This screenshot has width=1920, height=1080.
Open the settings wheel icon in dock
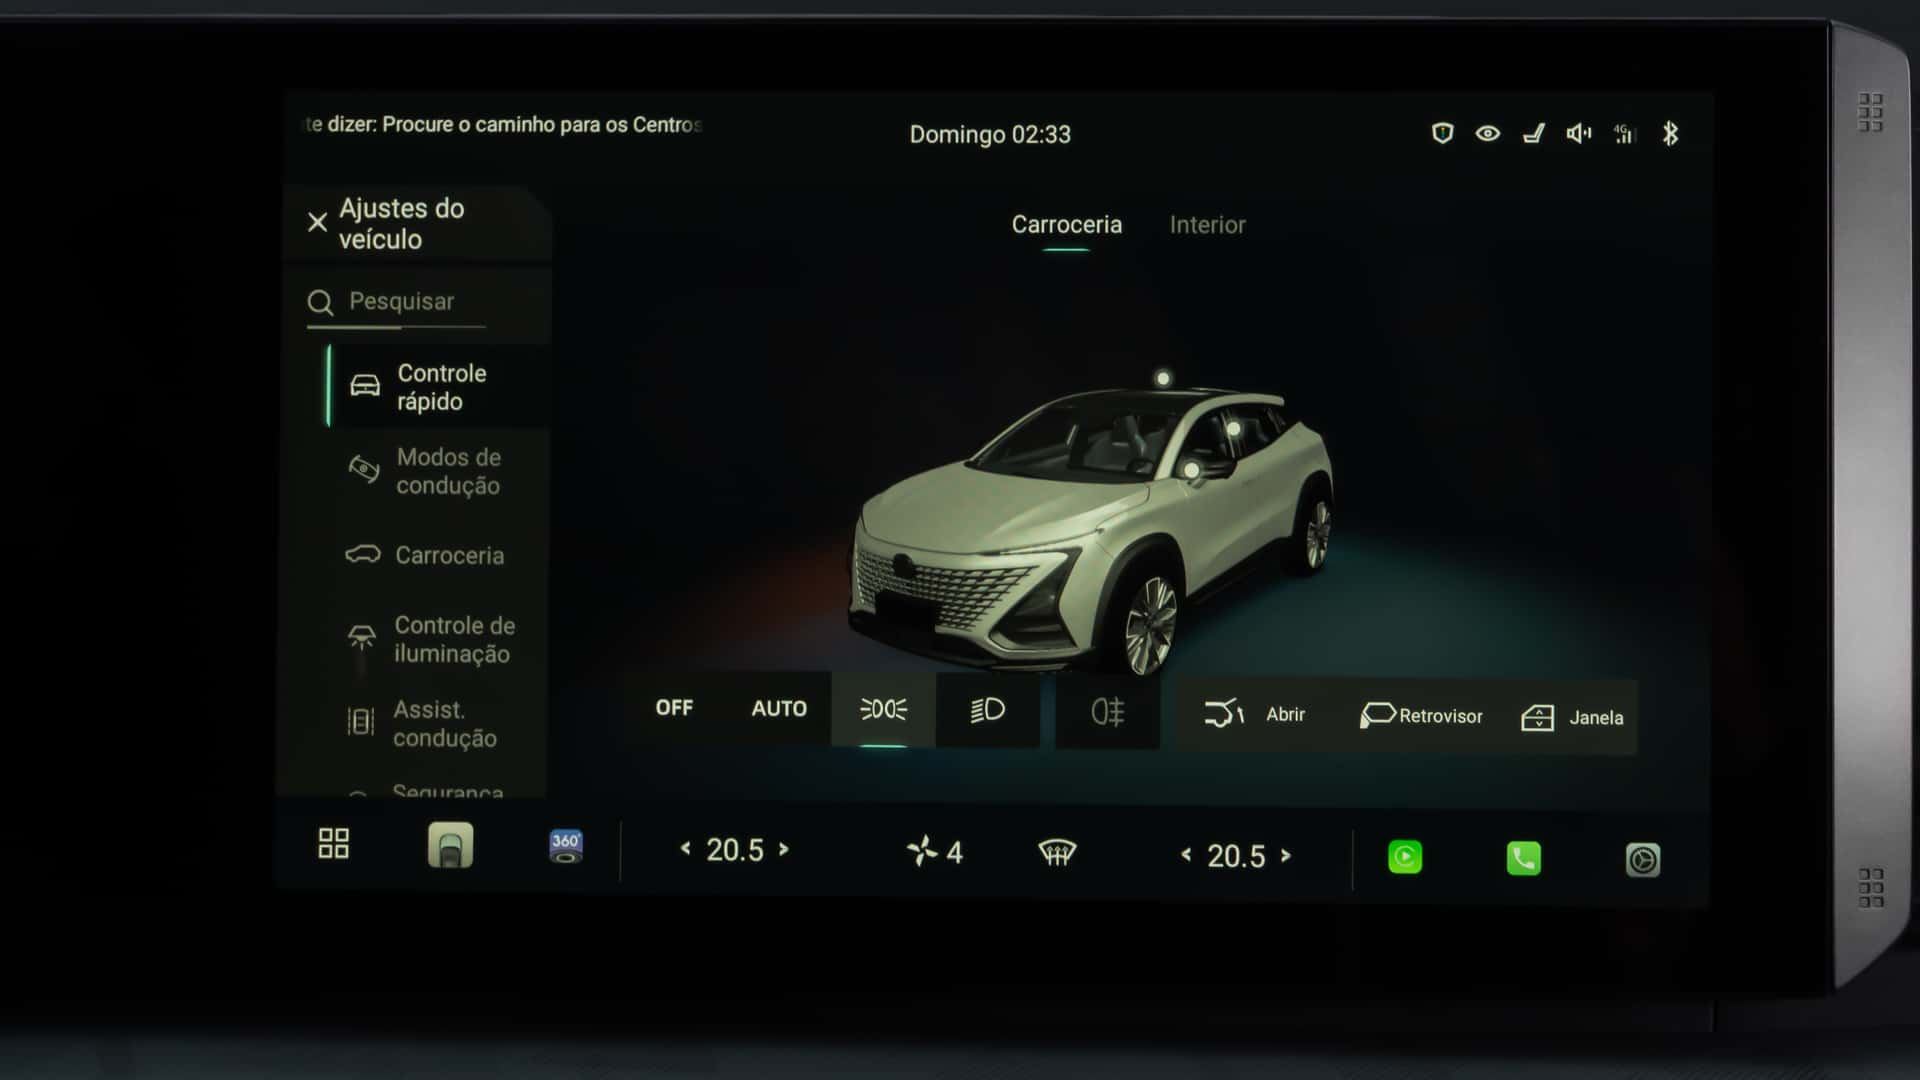tap(1642, 860)
